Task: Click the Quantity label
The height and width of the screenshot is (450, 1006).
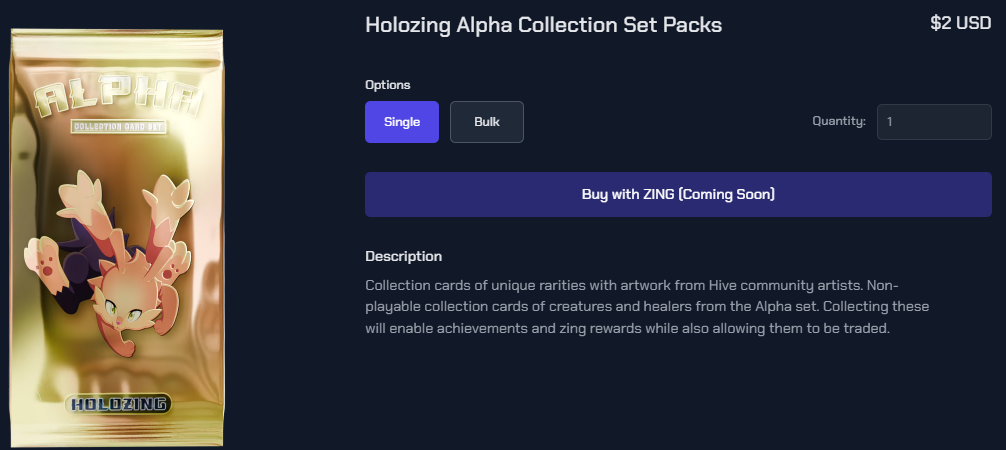Action: pyautogui.click(x=838, y=122)
